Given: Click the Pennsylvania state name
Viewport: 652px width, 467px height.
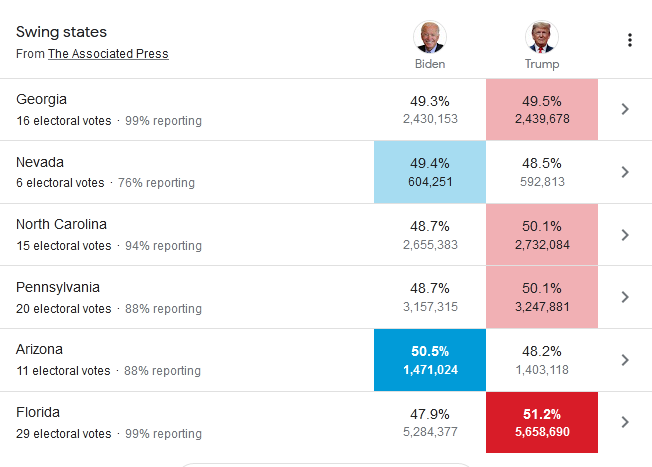Looking at the screenshot, I should [x=58, y=287].
